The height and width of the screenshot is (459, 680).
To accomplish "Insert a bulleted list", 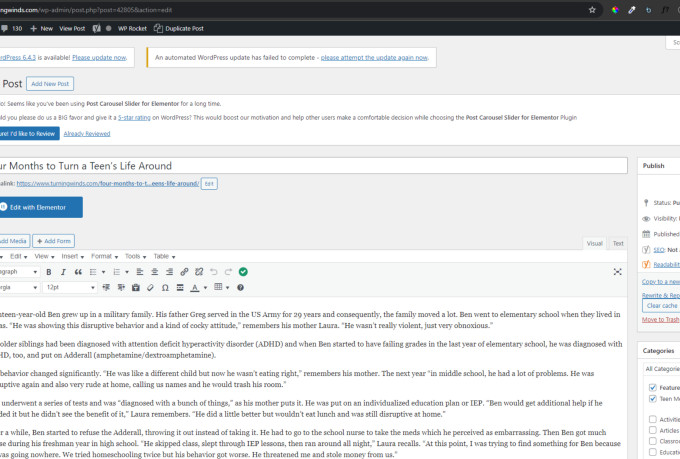I will tap(93, 272).
